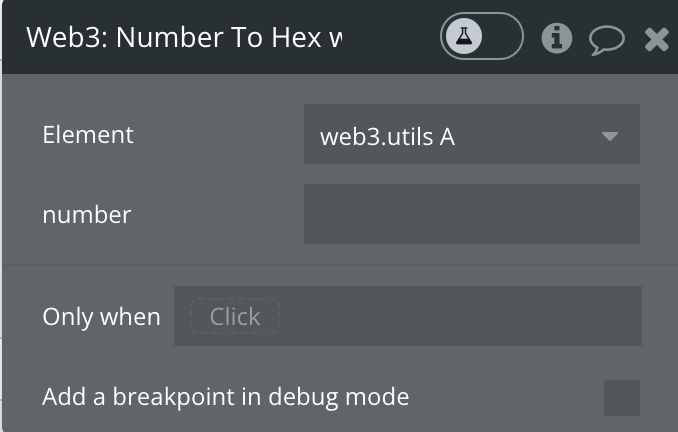
Task: Open the info documentation icon
Action: [556, 38]
